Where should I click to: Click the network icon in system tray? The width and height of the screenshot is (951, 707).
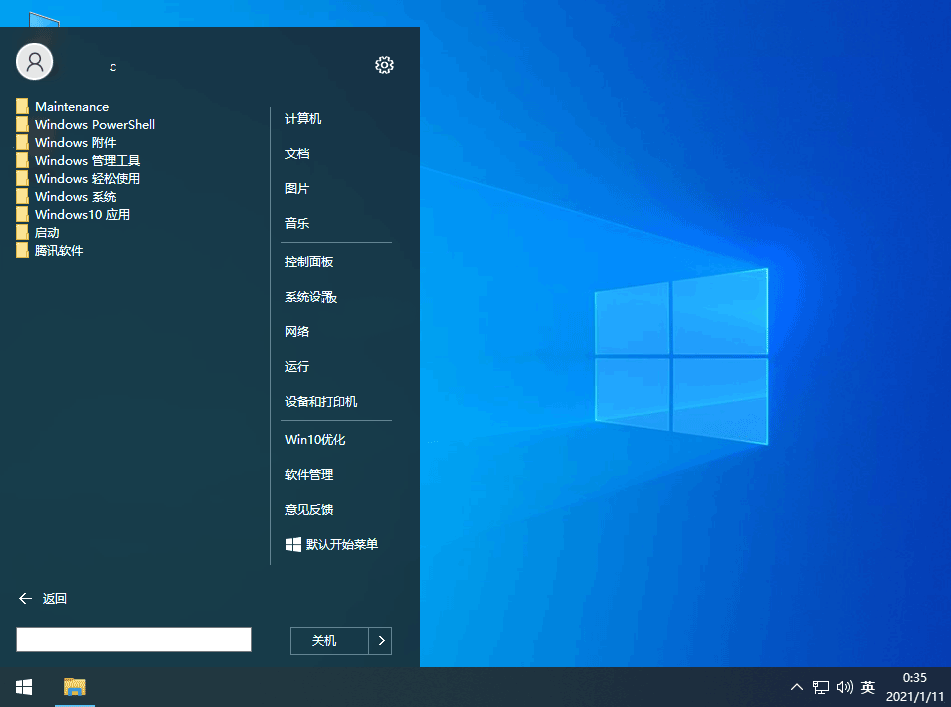click(821, 687)
